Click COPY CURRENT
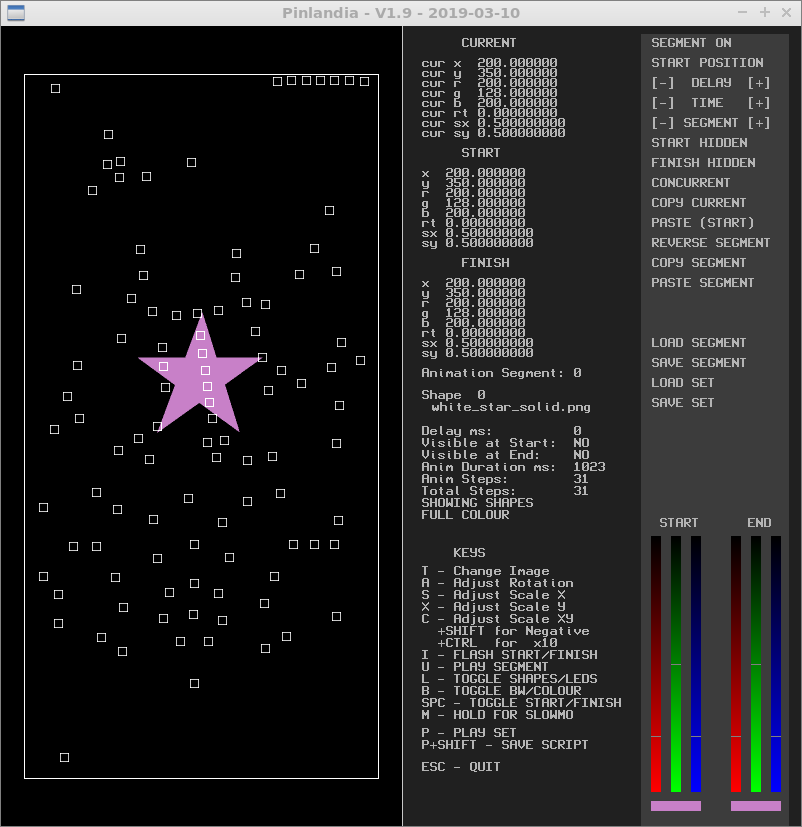Screen dimensions: 802x827 click(x=699, y=203)
